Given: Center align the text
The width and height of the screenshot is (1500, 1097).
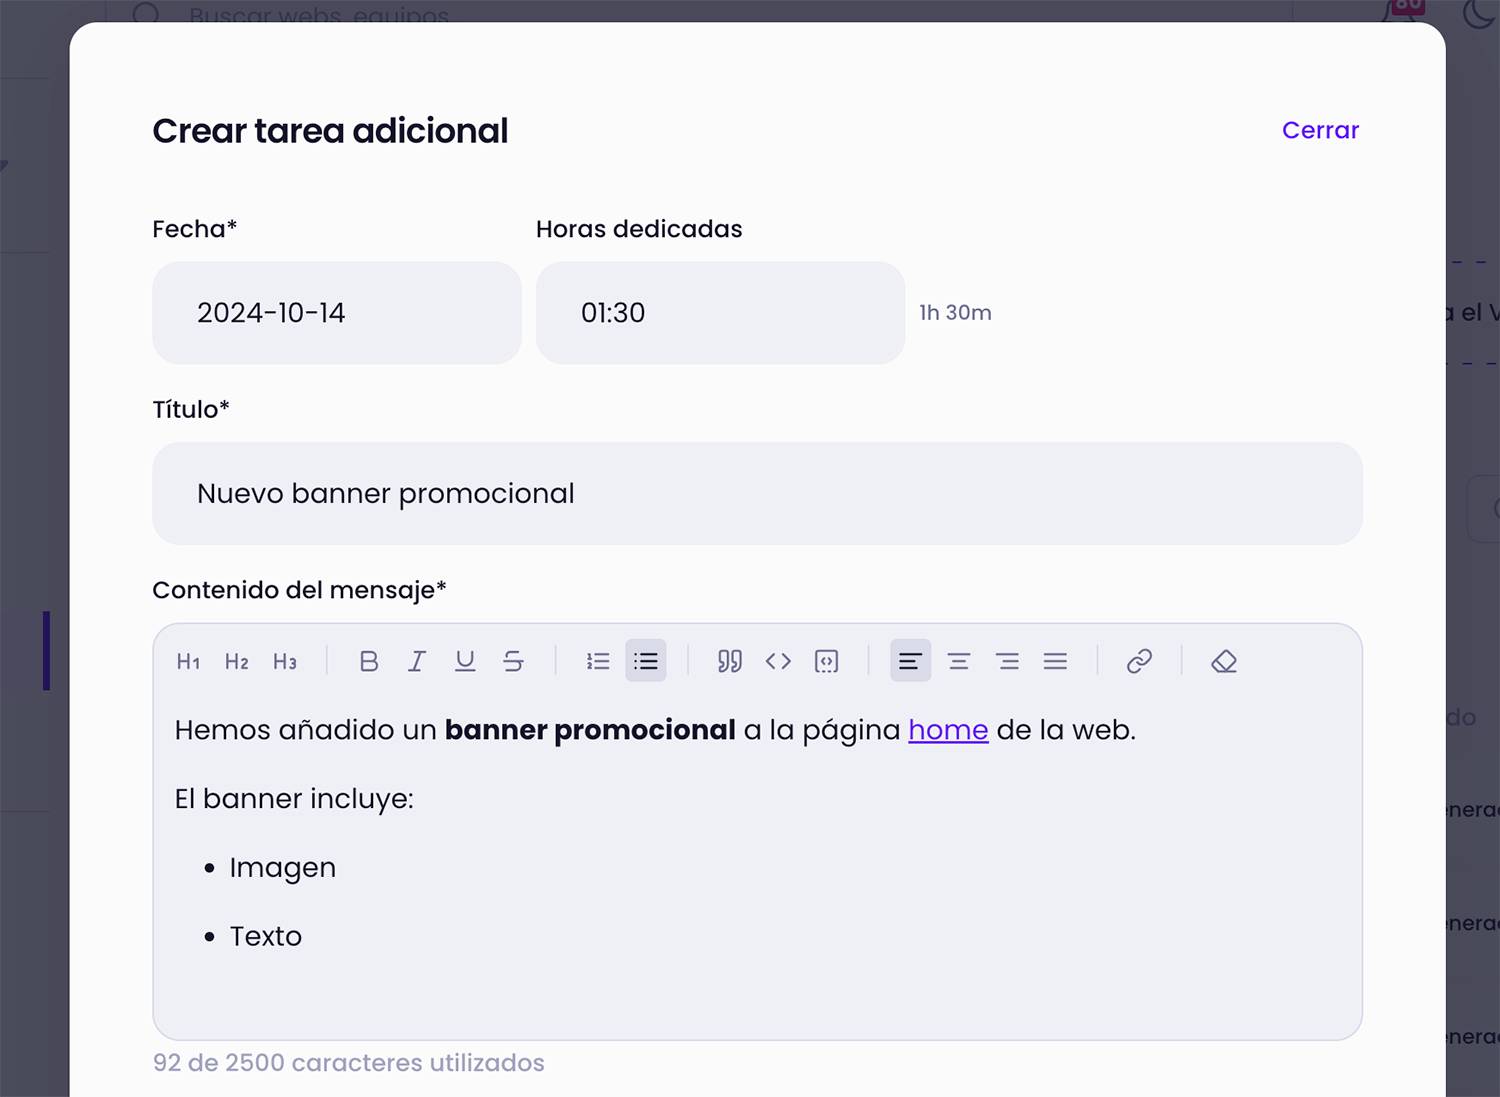Looking at the screenshot, I should coord(959,661).
